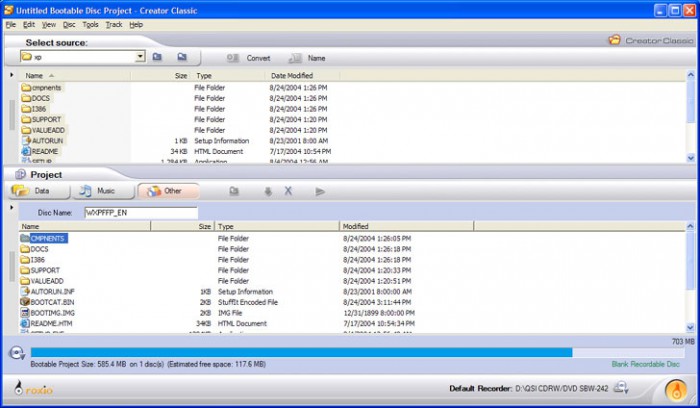Click the new folder icon in Project toolbar
Screen dimensions: 700x408
coord(234,192)
